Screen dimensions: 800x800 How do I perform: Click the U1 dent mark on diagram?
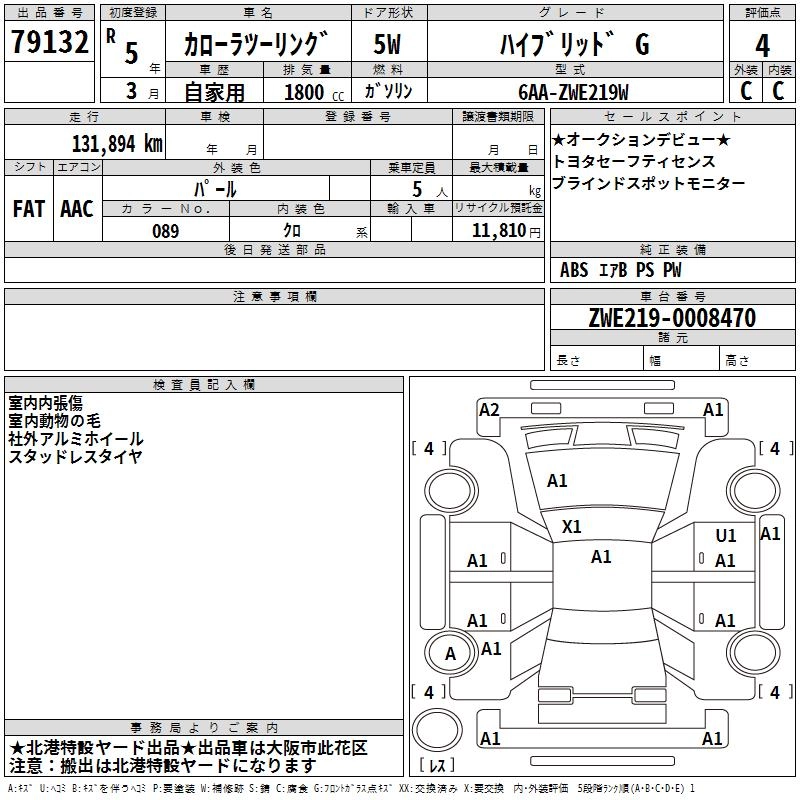tap(726, 536)
